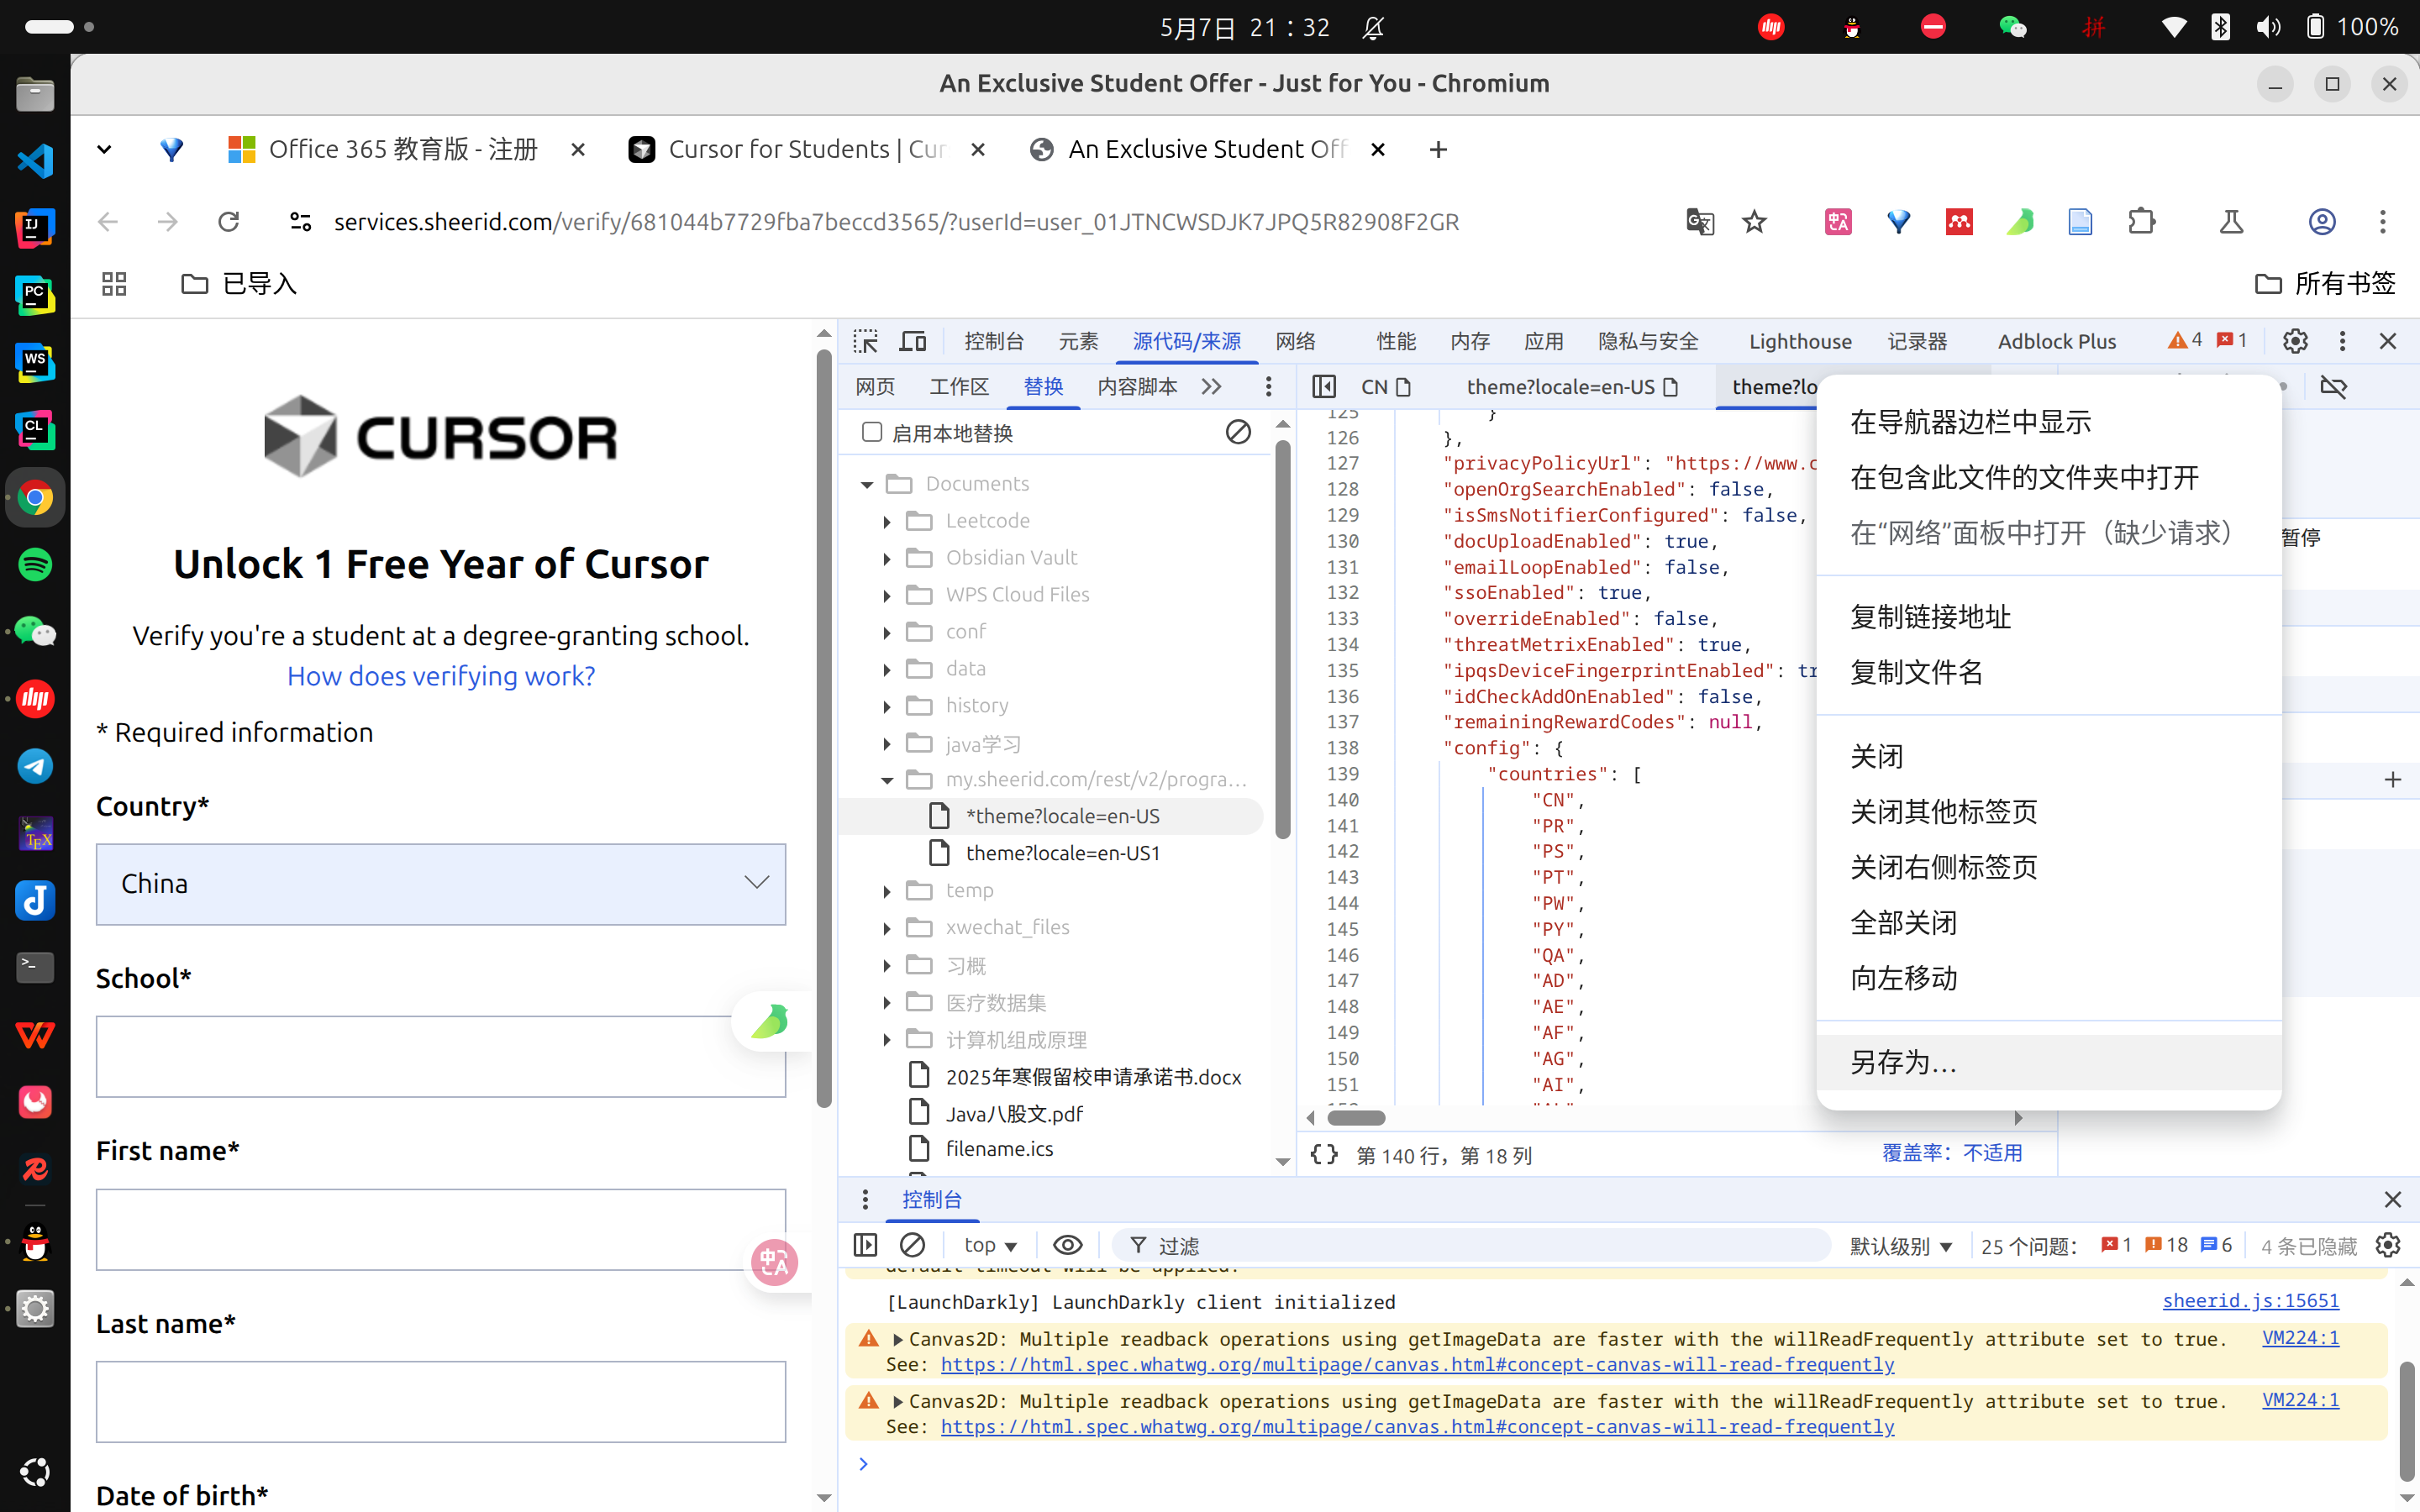Click the deactivate breakpoints icon
This screenshot has width=2420, height=1512.
[2333, 386]
